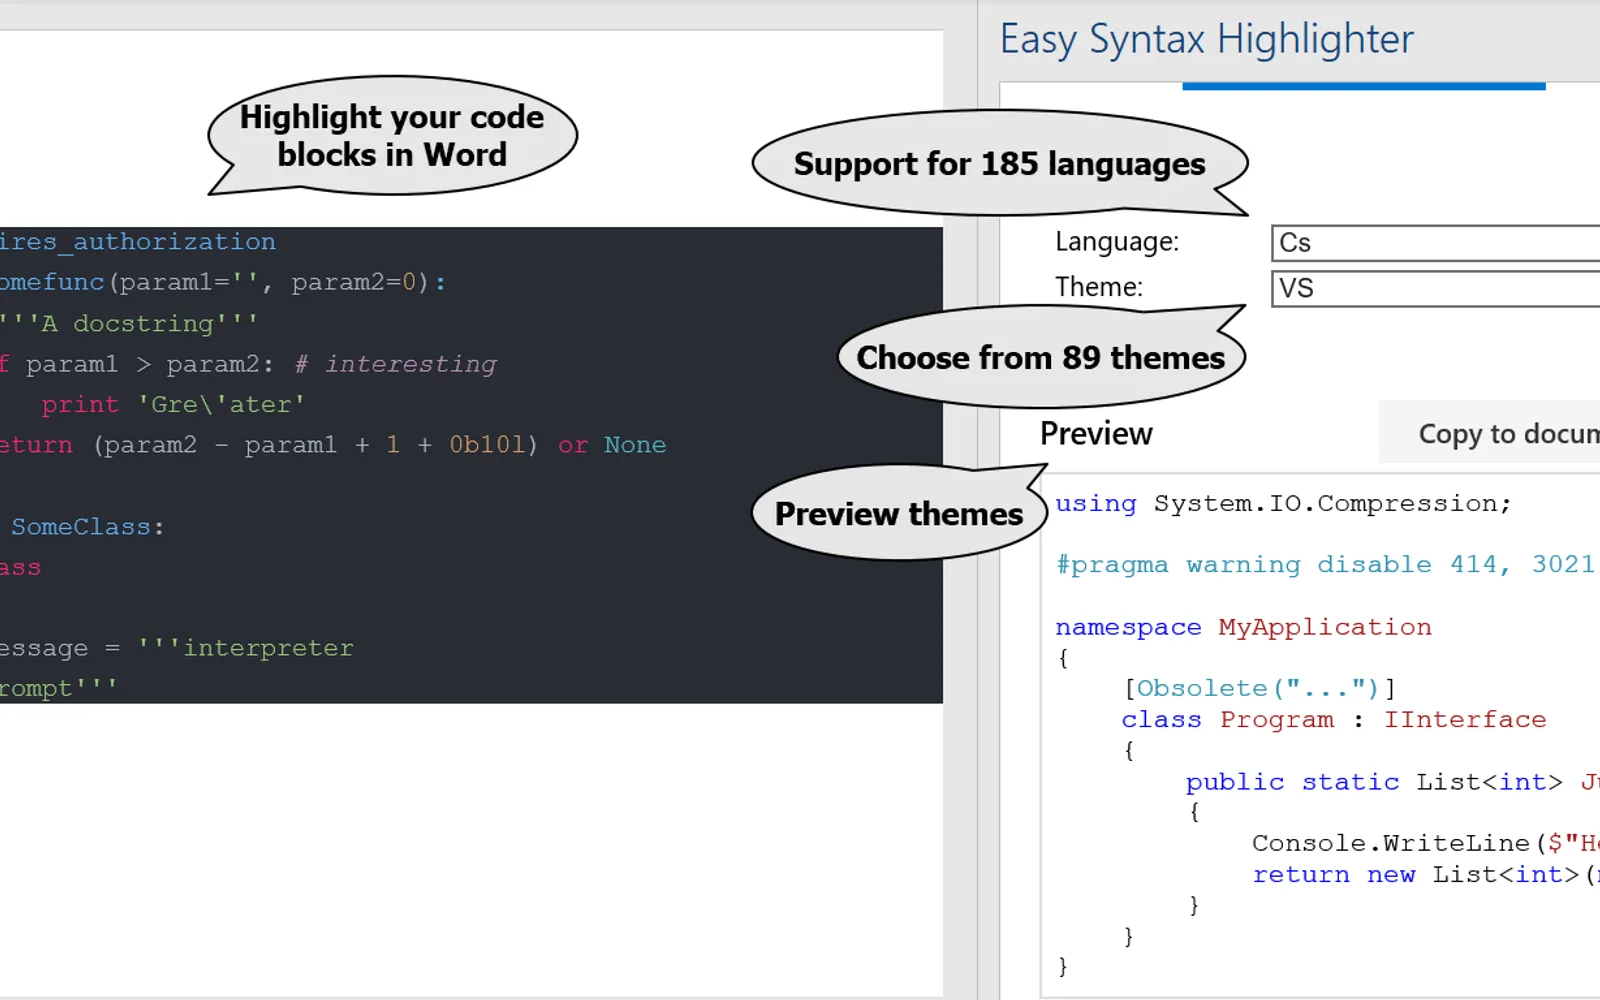
Task: Click the '# interesting' comment in code block
Action: (x=396, y=363)
